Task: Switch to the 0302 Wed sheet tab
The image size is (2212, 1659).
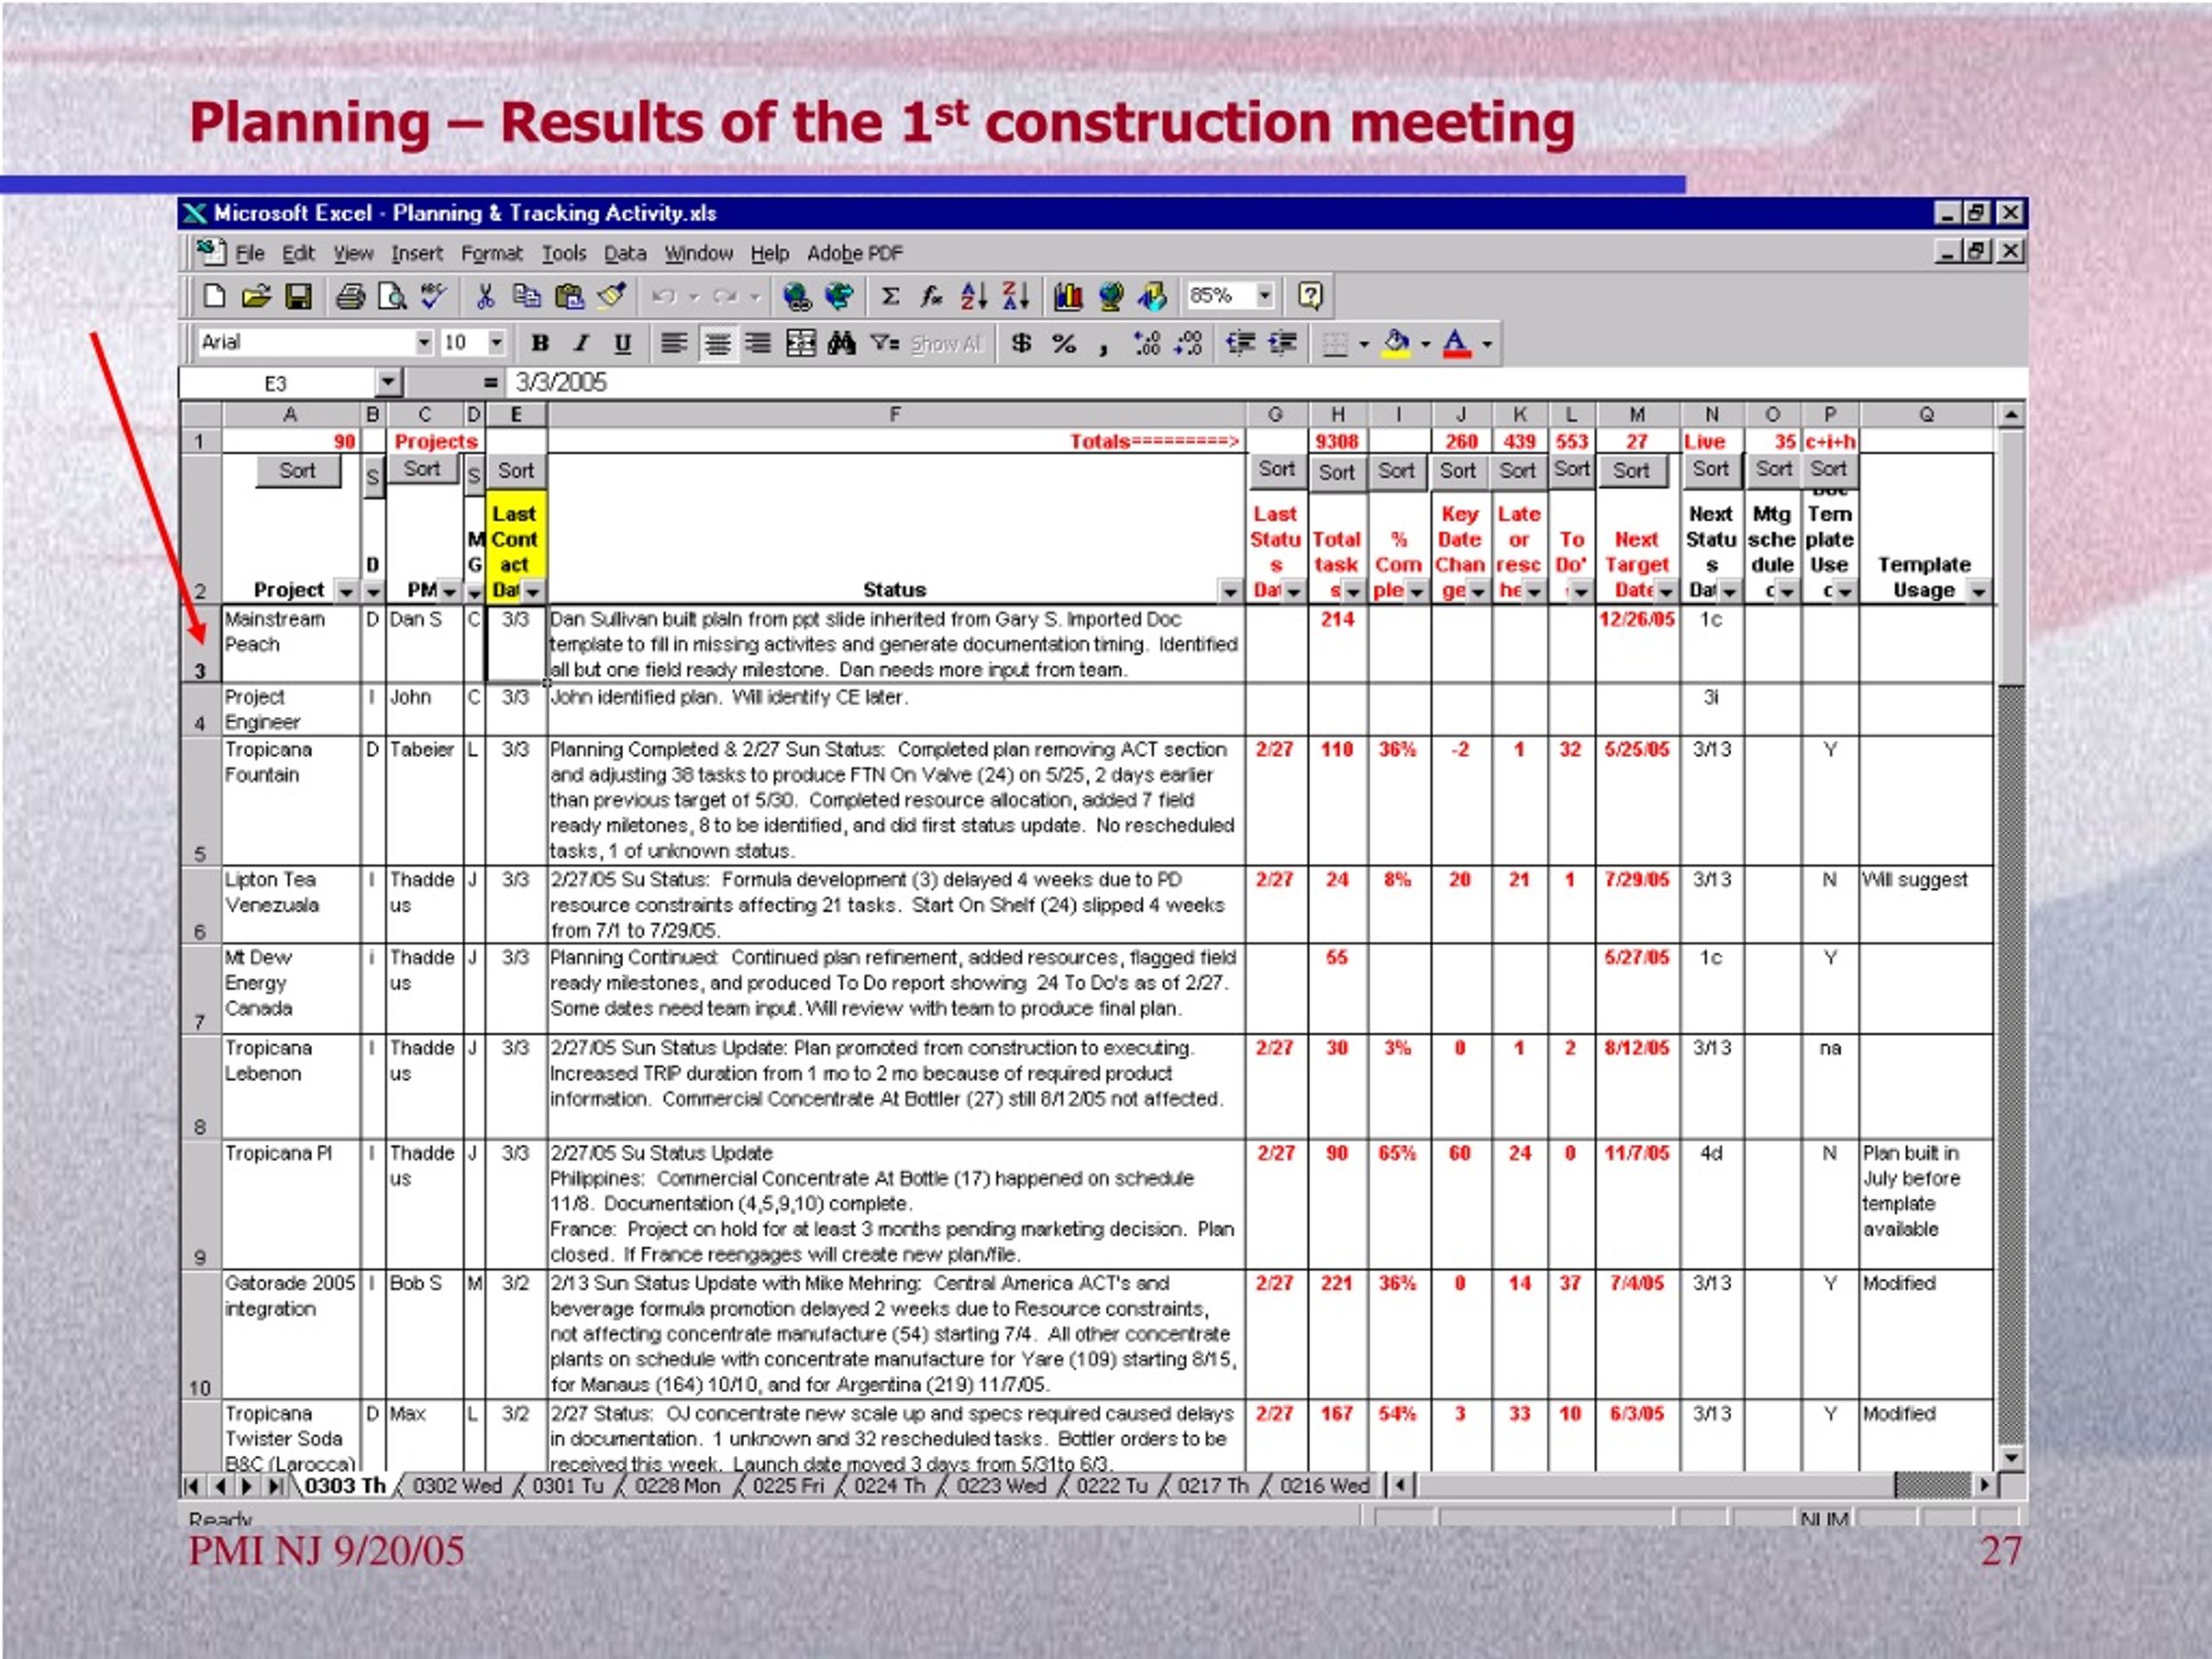Action: 458,1486
